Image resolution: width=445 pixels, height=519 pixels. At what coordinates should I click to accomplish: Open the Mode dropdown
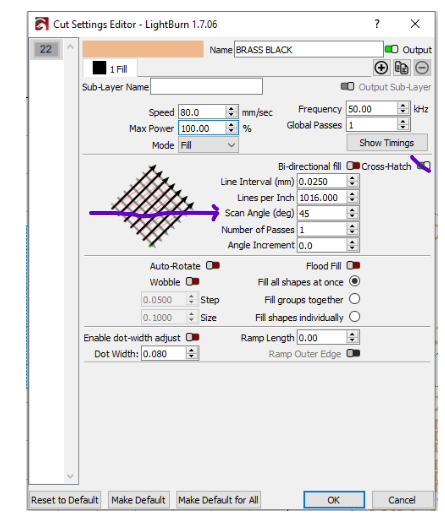tap(208, 145)
